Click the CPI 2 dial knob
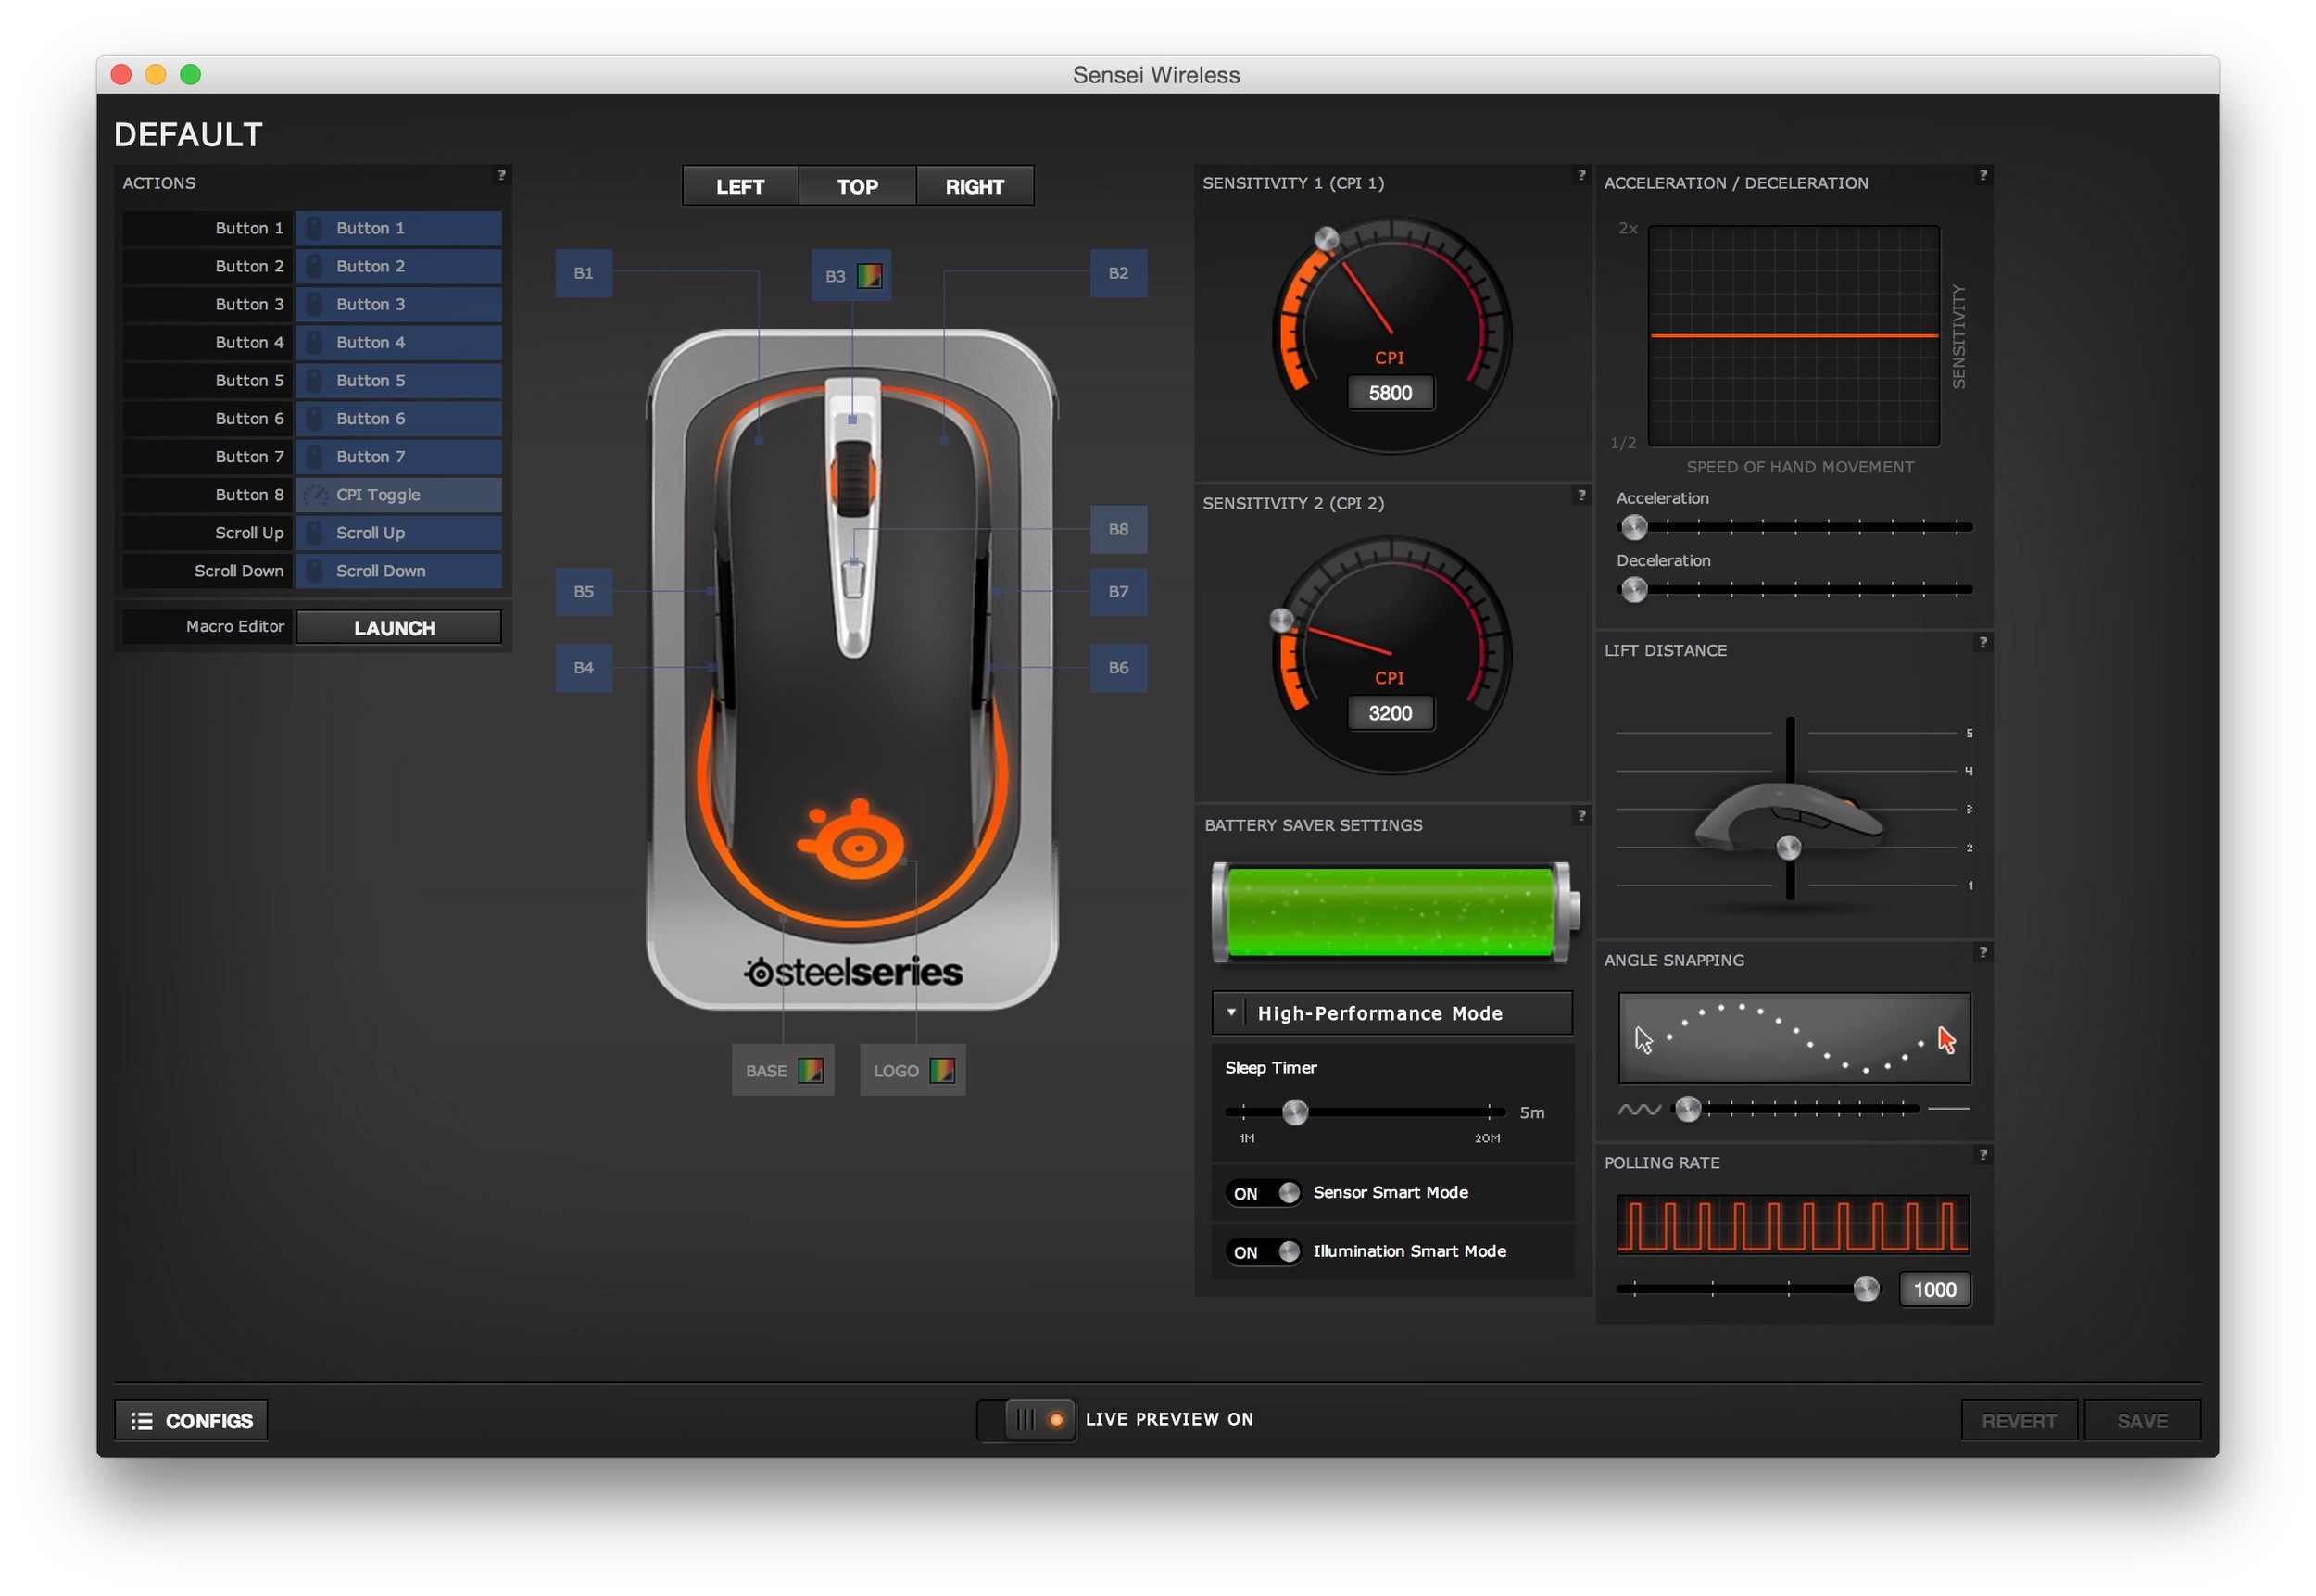Viewport: 2316px width, 1596px height. [x=1281, y=620]
